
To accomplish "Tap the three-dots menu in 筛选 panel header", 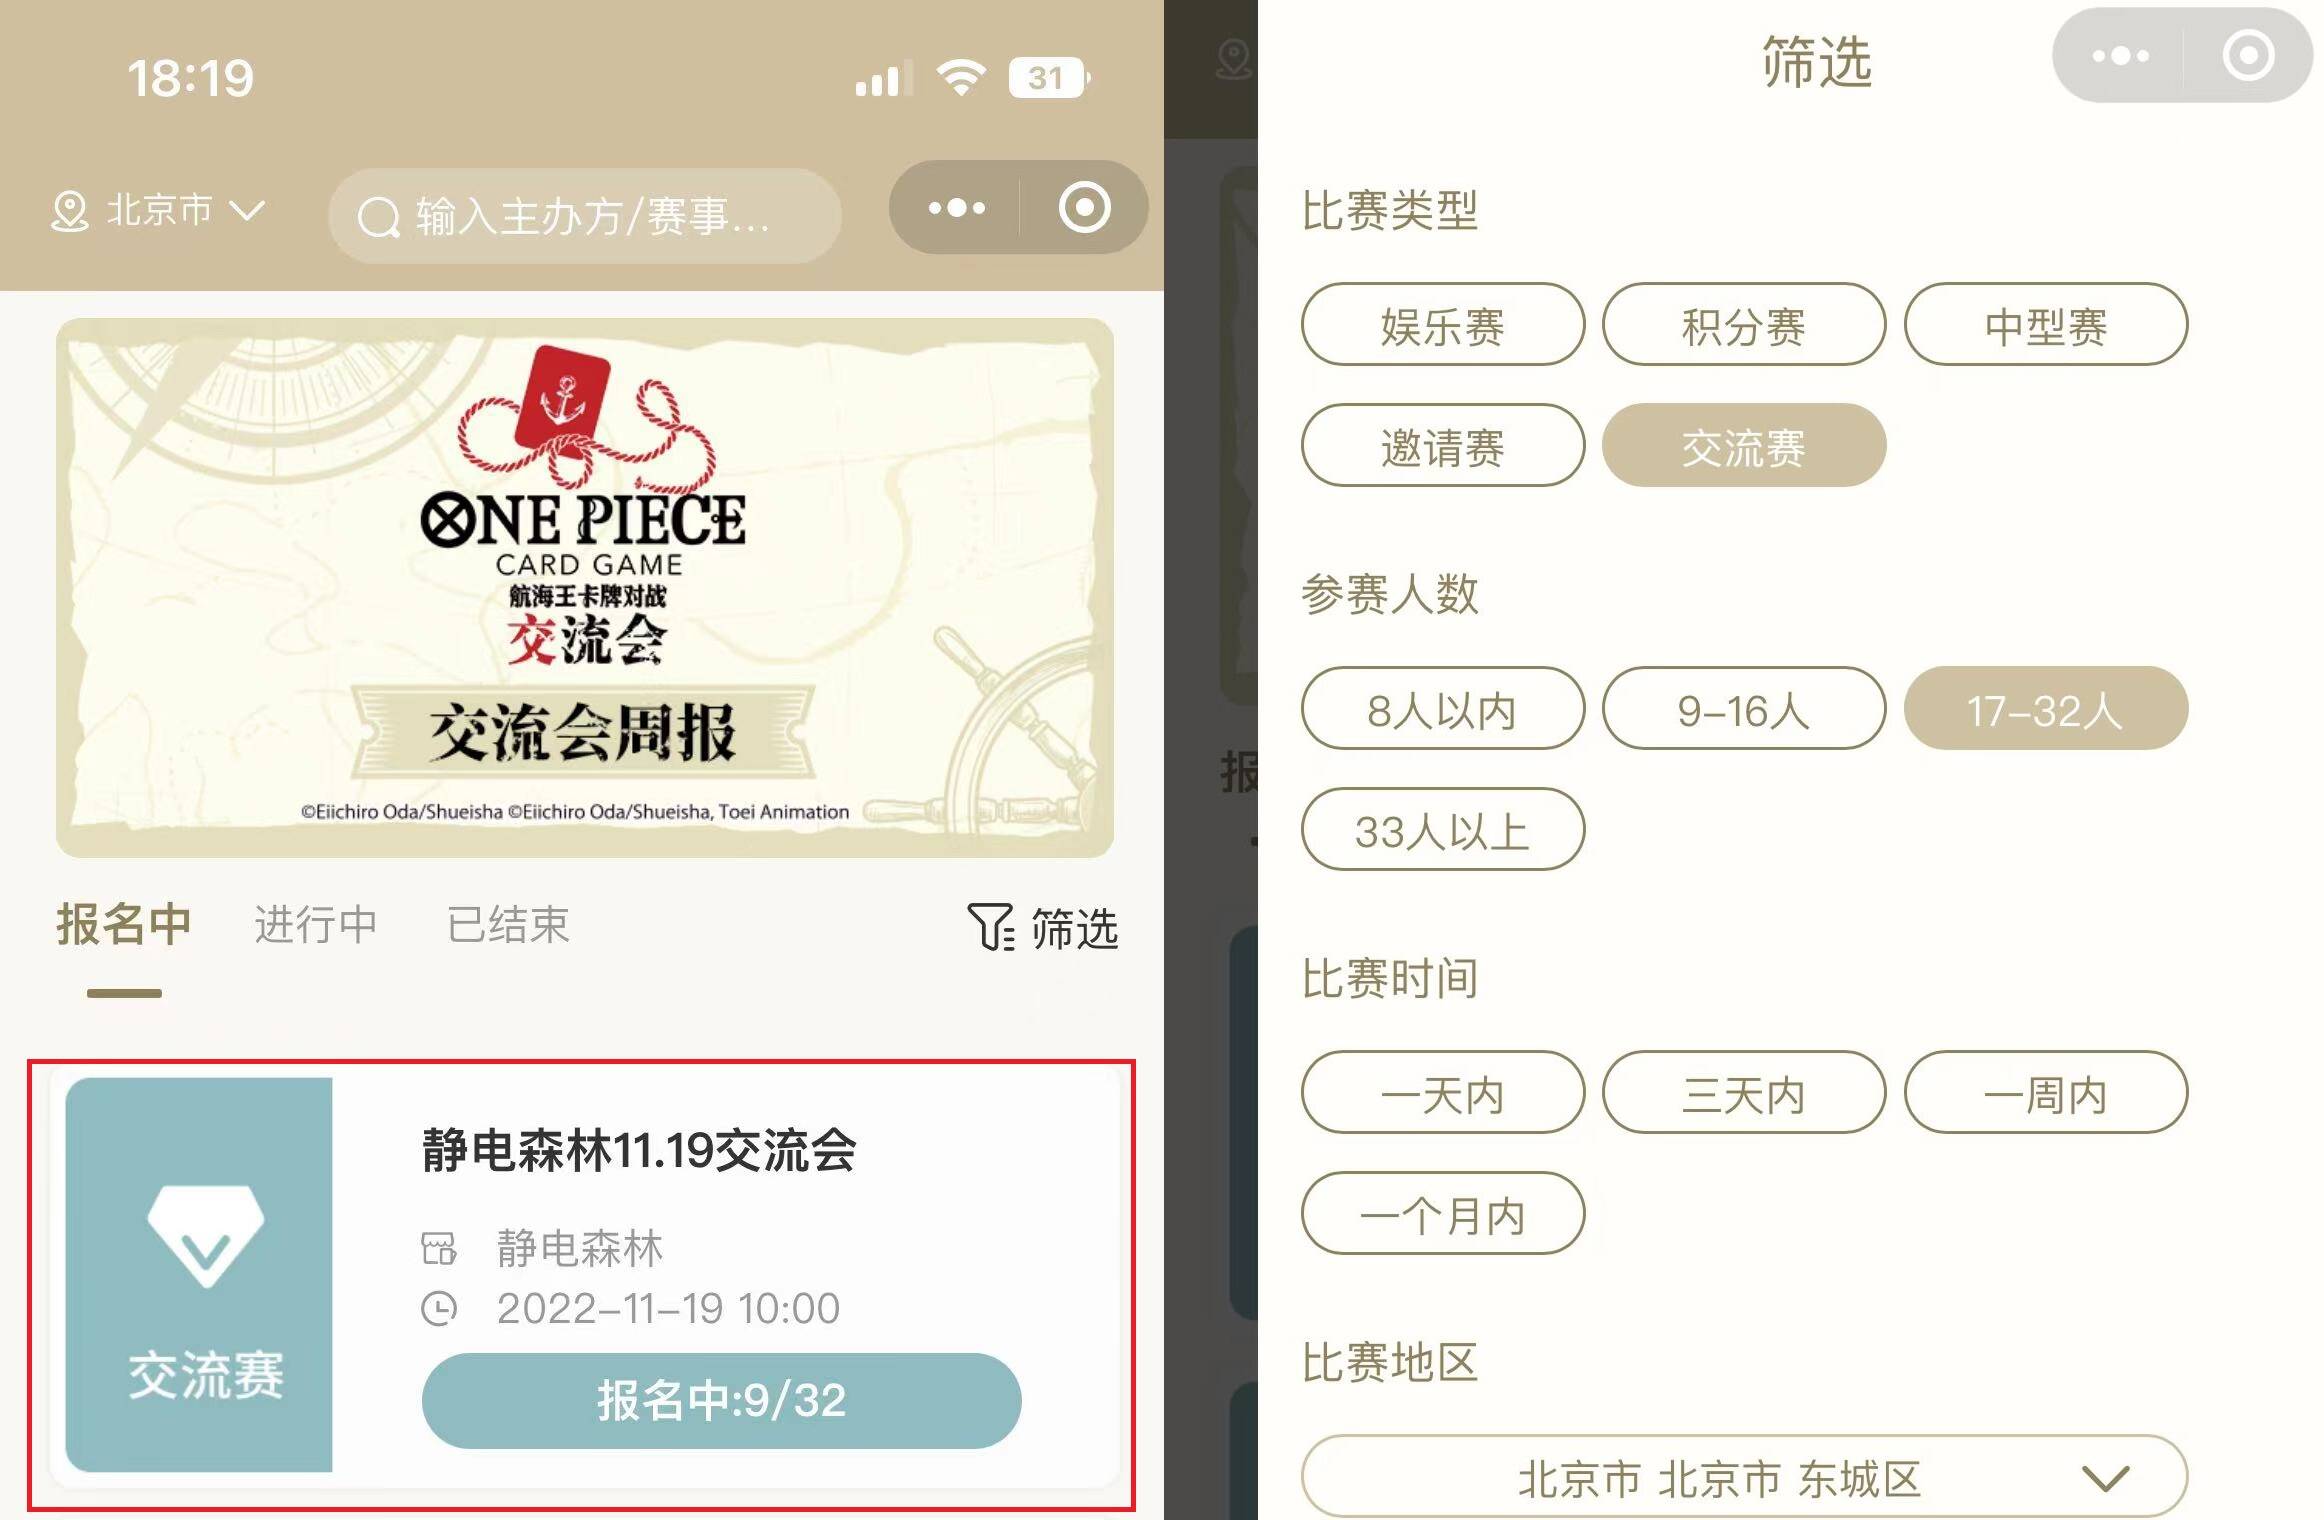I will (2120, 56).
